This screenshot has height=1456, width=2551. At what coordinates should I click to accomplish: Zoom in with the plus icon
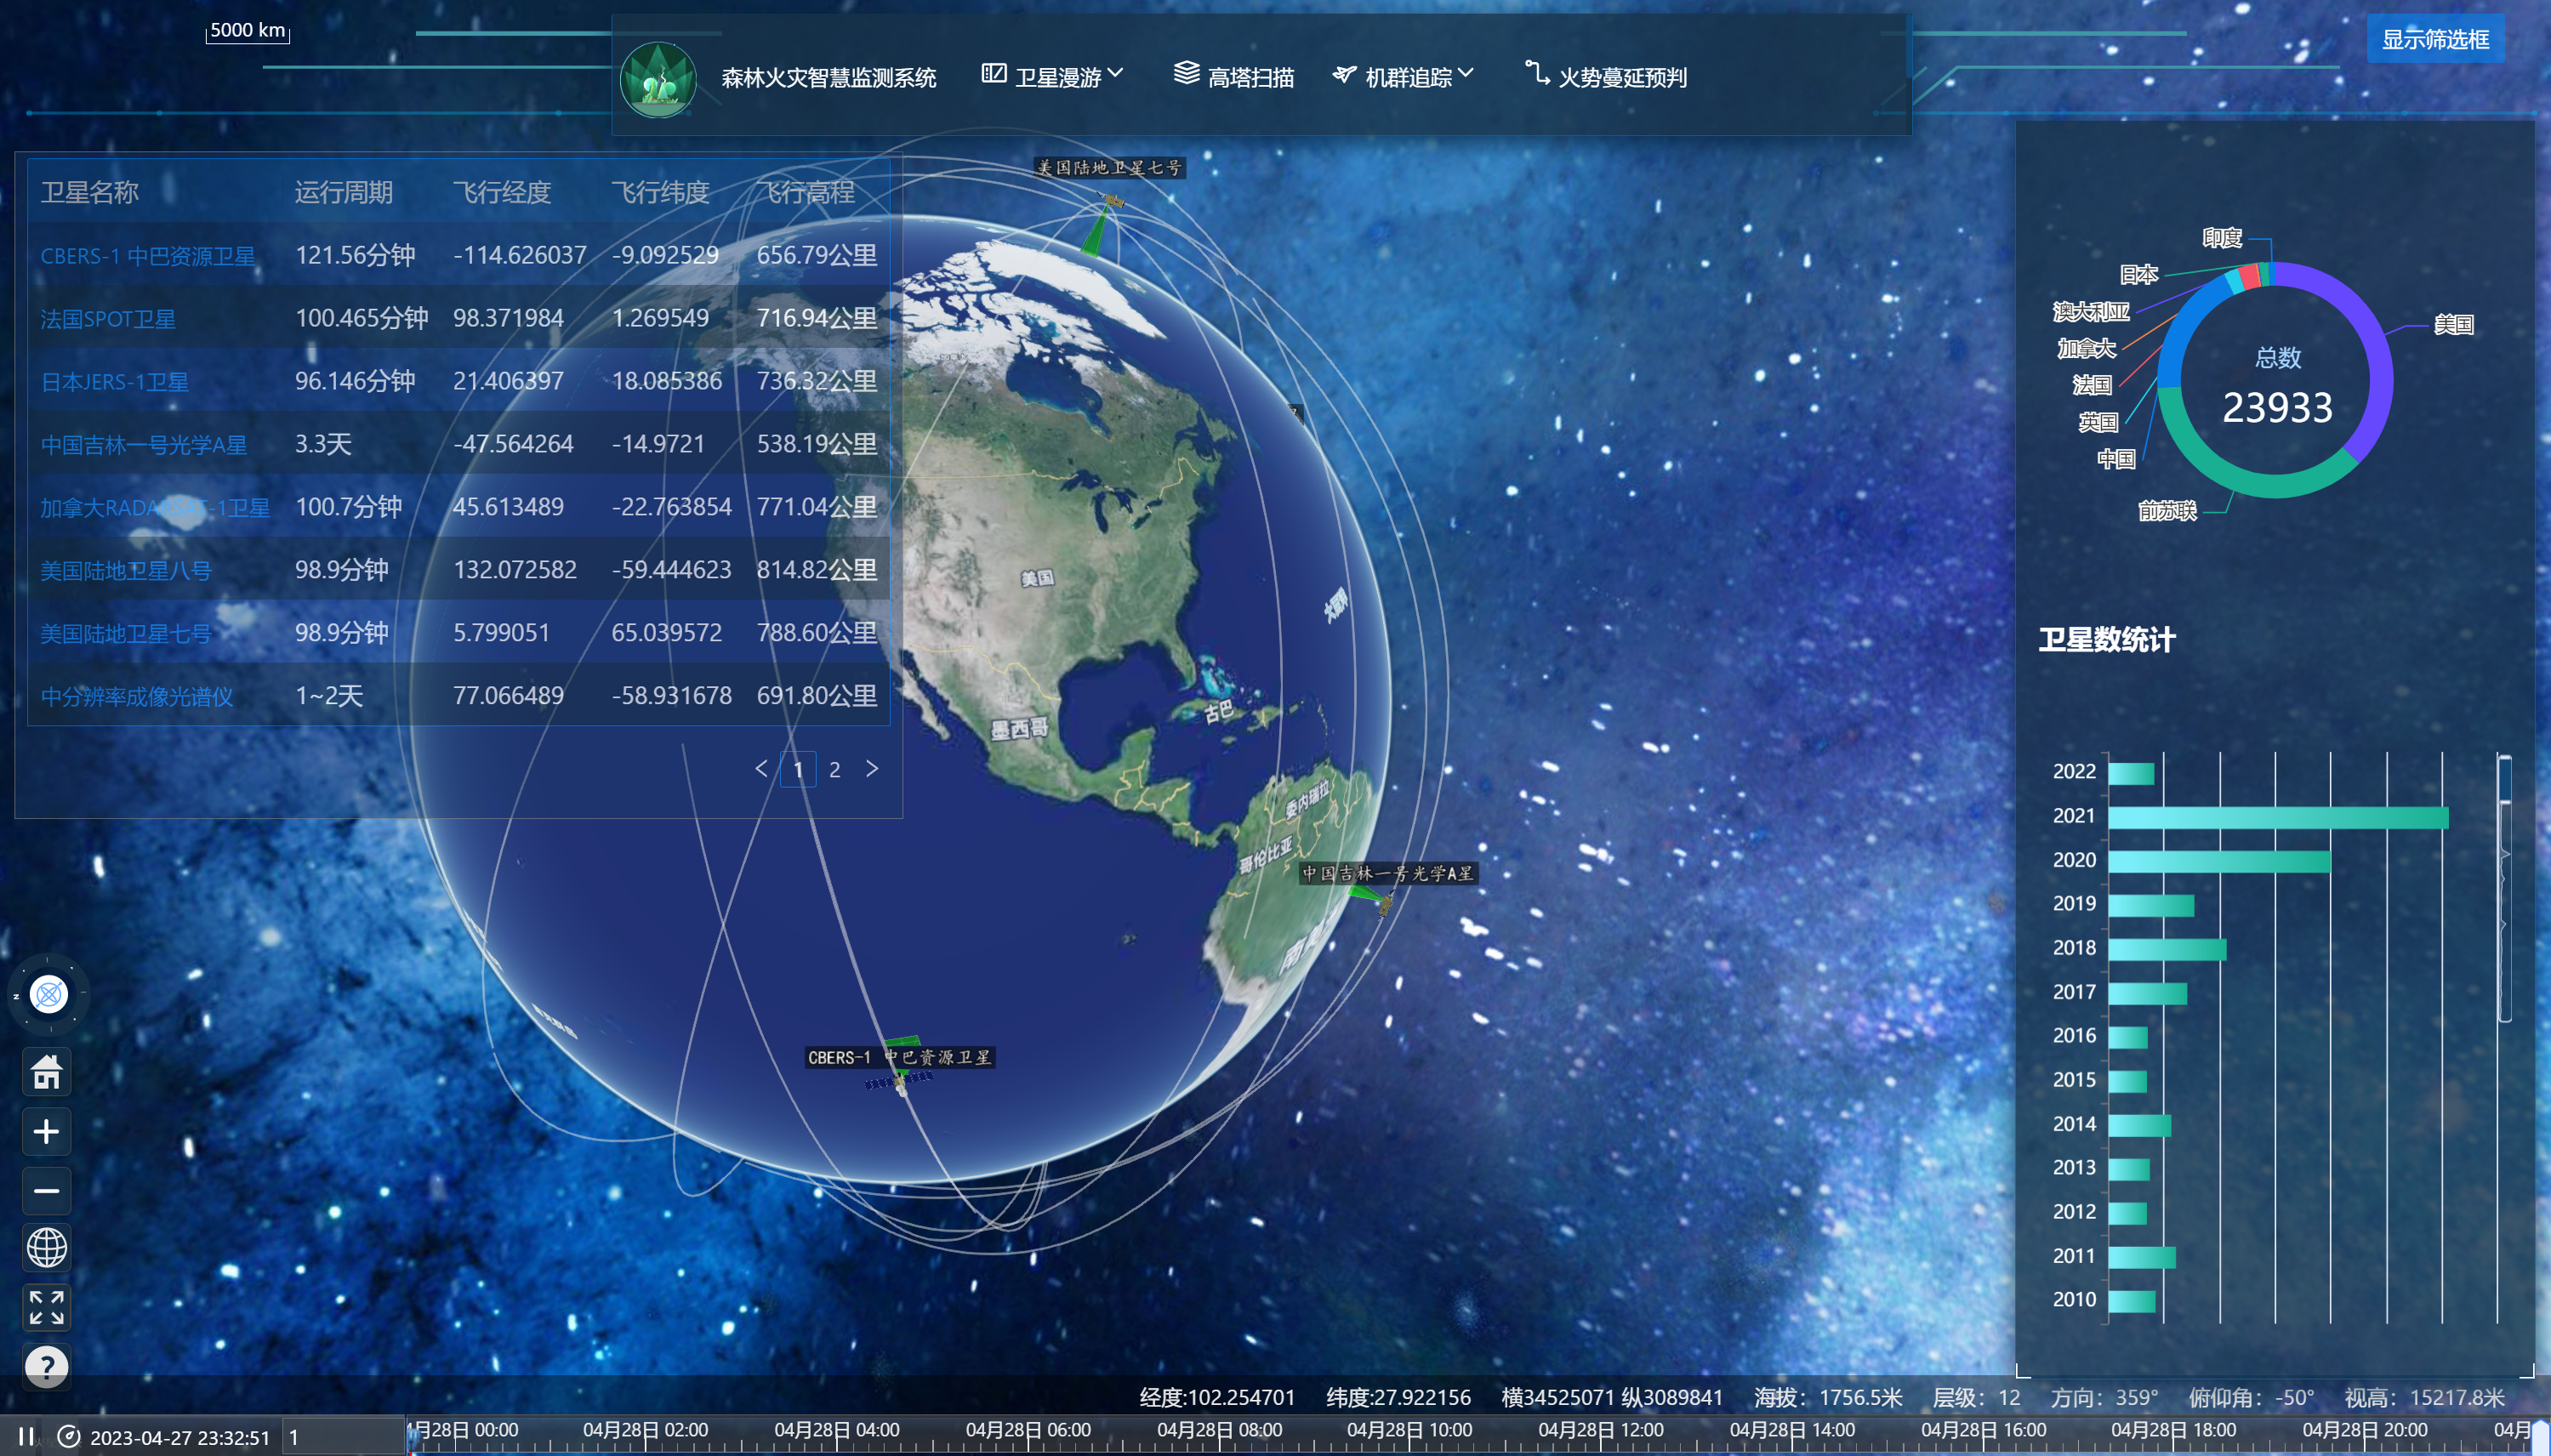tap(47, 1131)
